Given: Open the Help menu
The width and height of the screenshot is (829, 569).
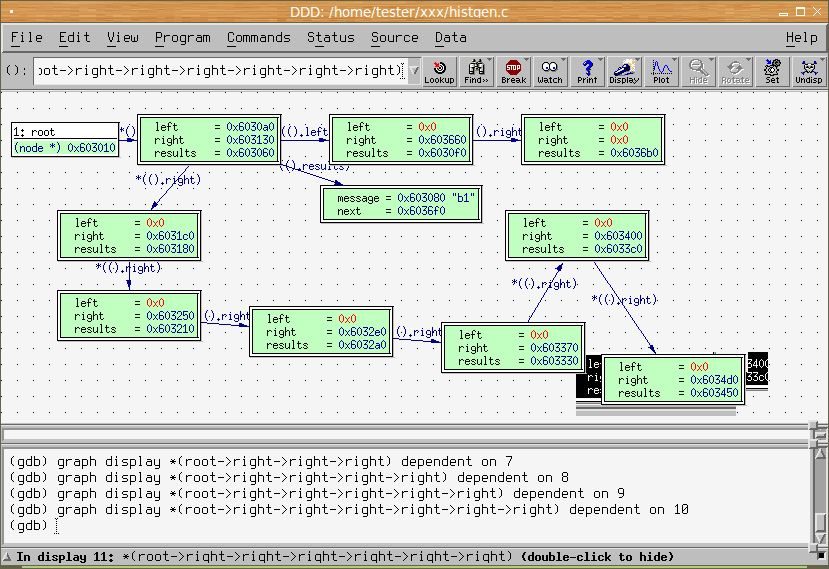Looking at the screenshot, I should 801,37.
